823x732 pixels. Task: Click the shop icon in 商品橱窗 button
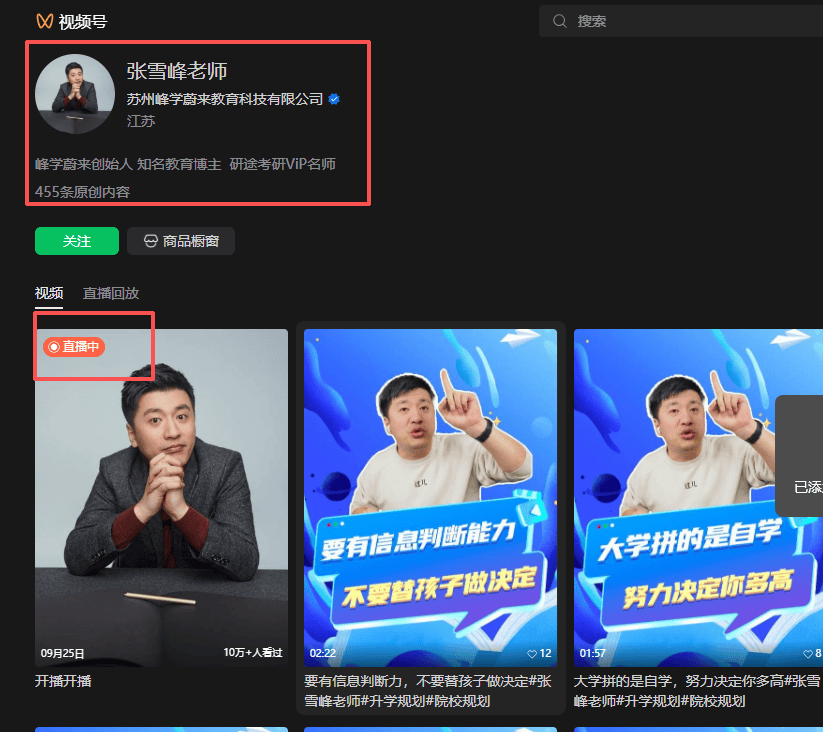[151, 241]
